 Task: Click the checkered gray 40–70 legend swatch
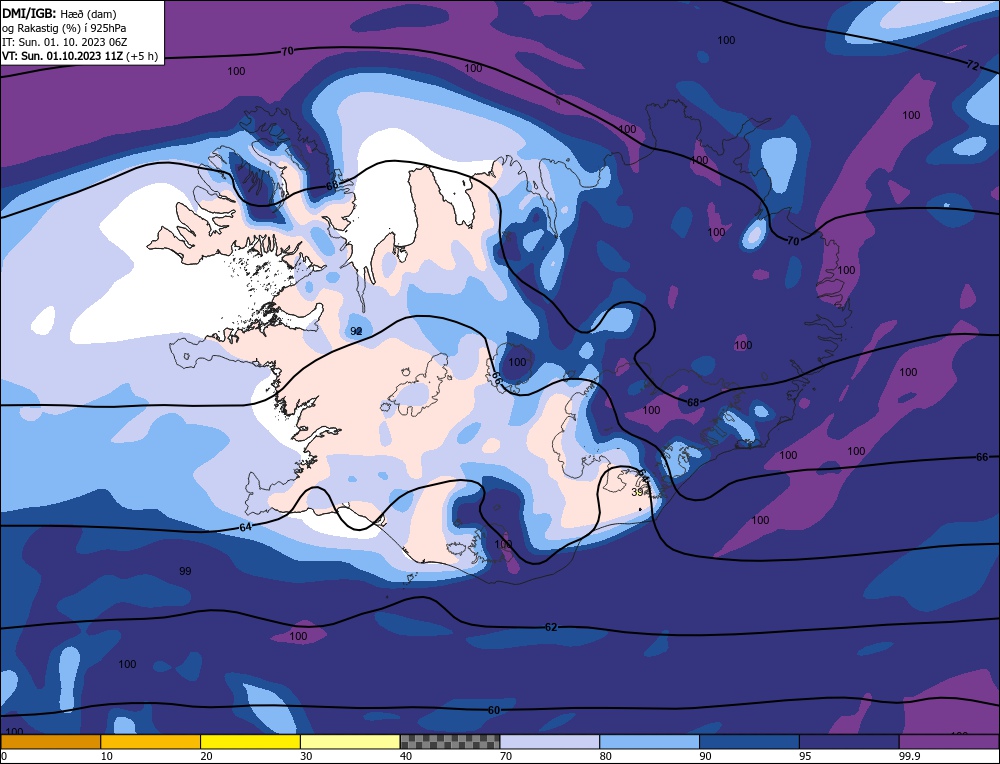pos(450,742)
